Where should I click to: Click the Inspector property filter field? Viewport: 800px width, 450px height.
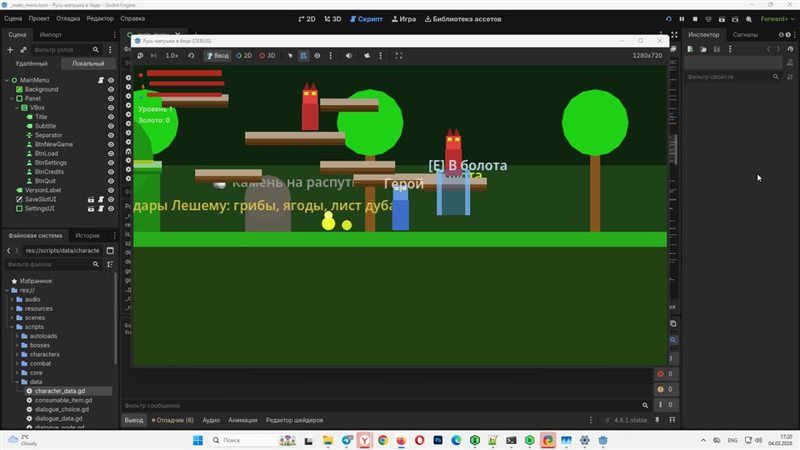pos(733,77)
